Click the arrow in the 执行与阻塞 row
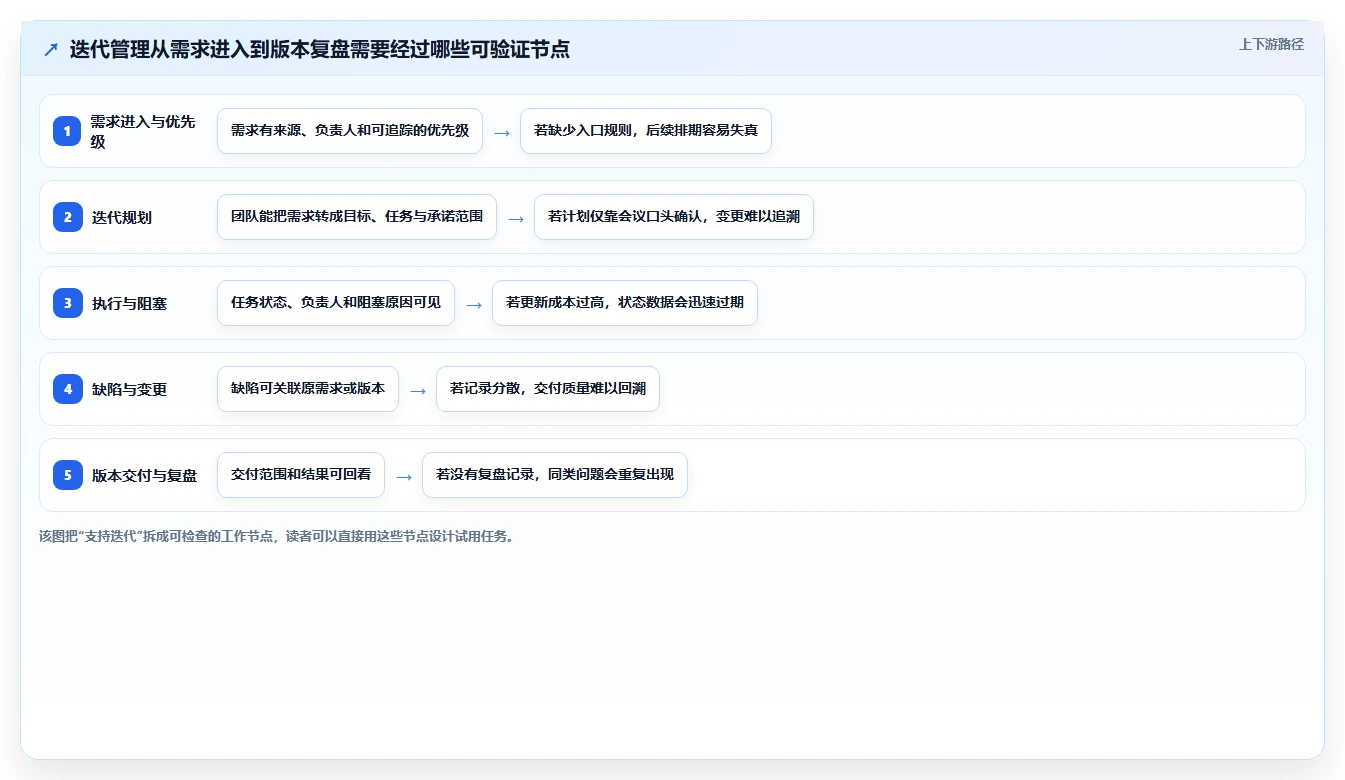The width and height of the screenshot is (1345, 780). [x=474, y=304]
